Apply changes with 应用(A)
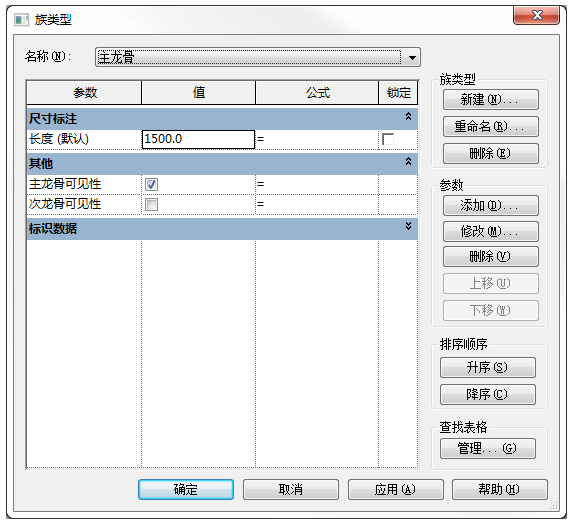The height and width of the screenshot is (528, 577). 396,489
